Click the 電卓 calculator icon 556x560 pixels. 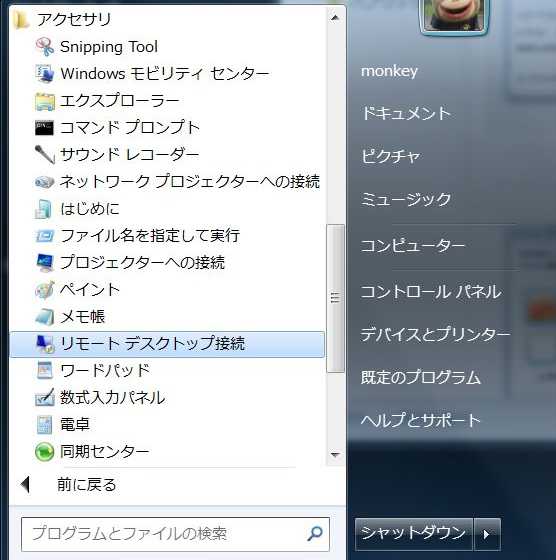[45, 425]
